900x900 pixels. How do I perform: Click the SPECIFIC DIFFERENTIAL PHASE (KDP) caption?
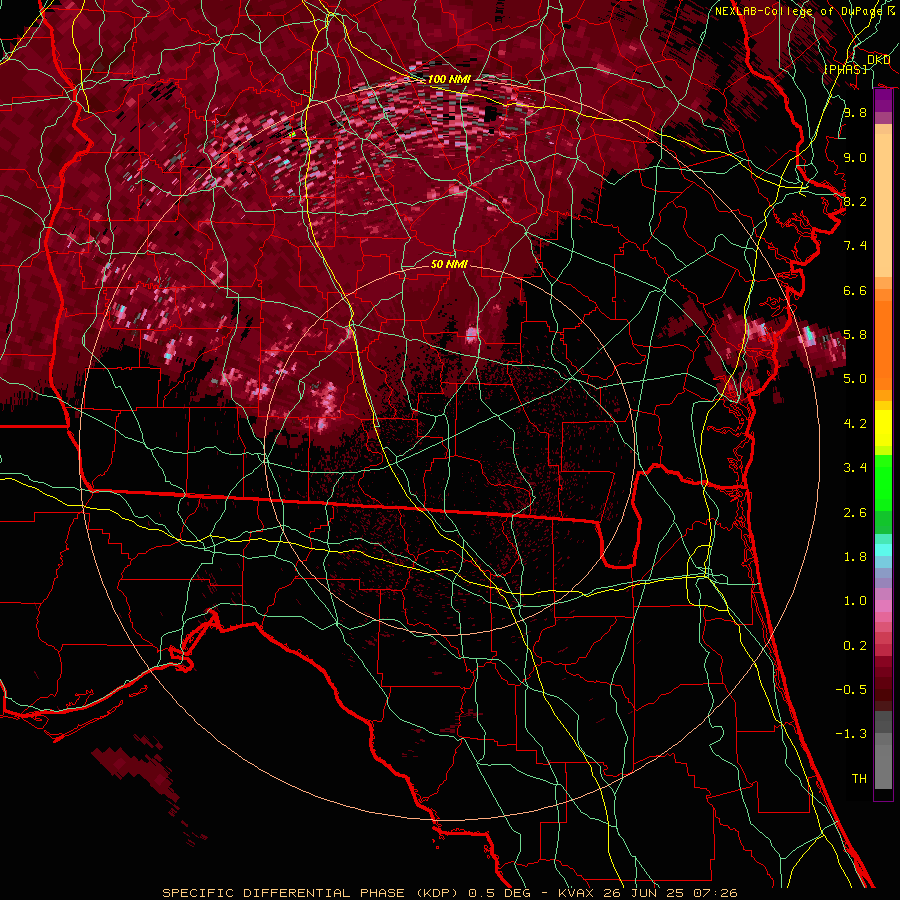[x=312, y=893]
